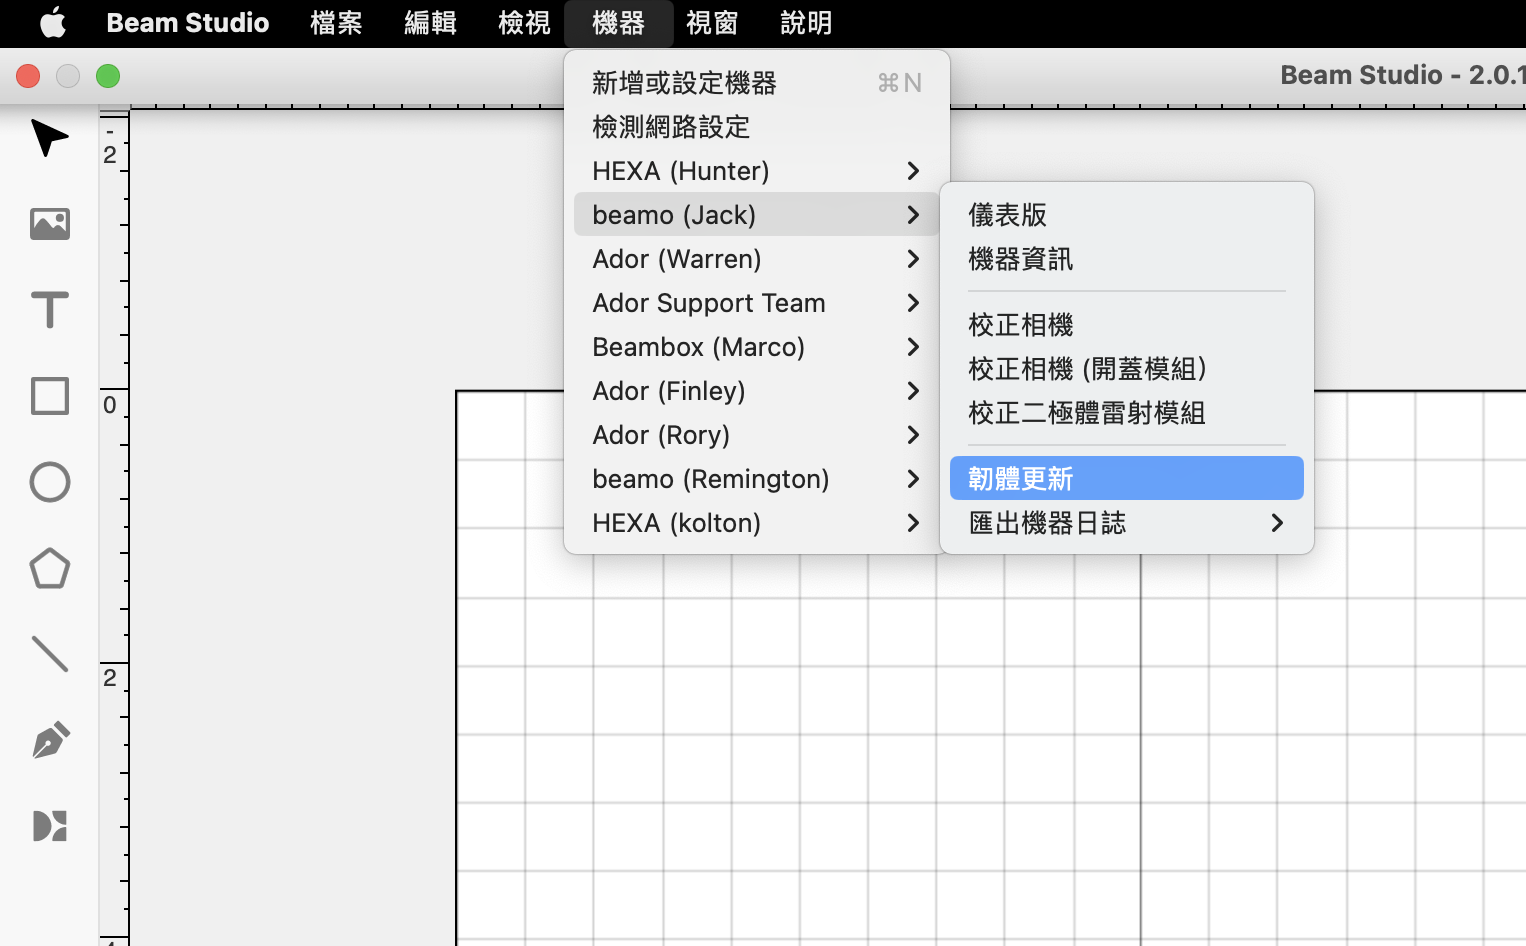Click the highlighted 韌體更新 entry
Viewport: 1526px width, 946px height.
(x=1126, y=478)
